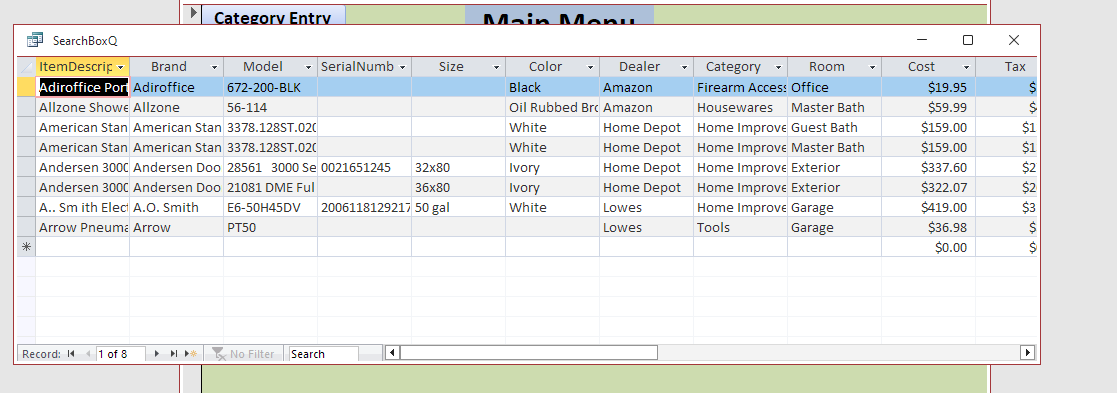Click the No Filter indicator
This screenshot has width=1117, height=393.
[x=244, y=354]
